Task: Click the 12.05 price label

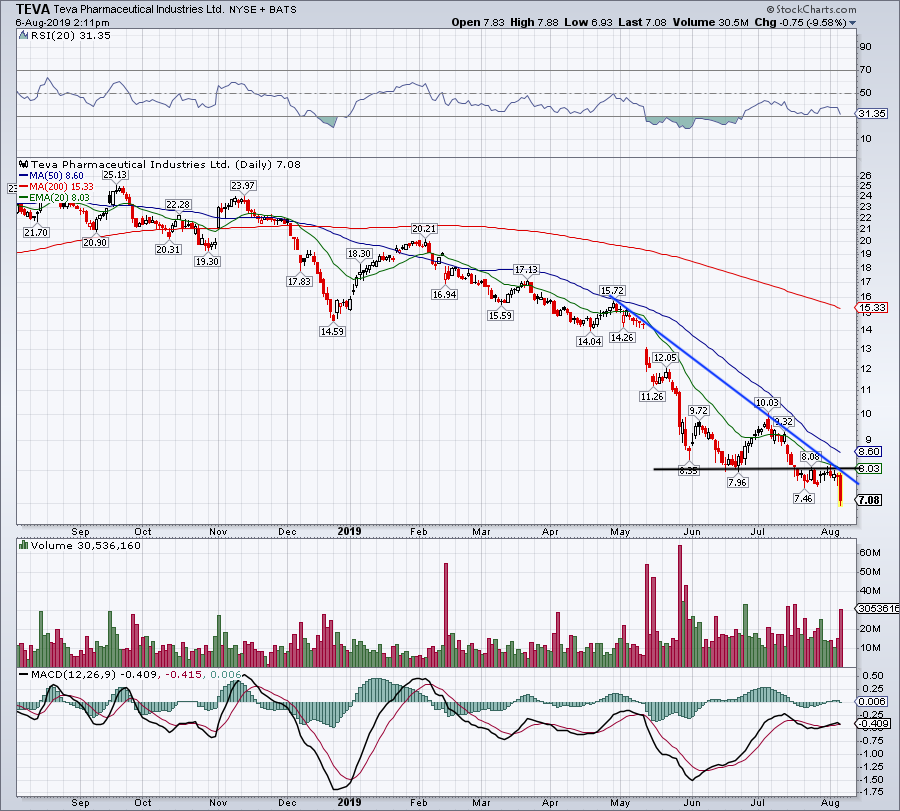Action: (665, 357)
